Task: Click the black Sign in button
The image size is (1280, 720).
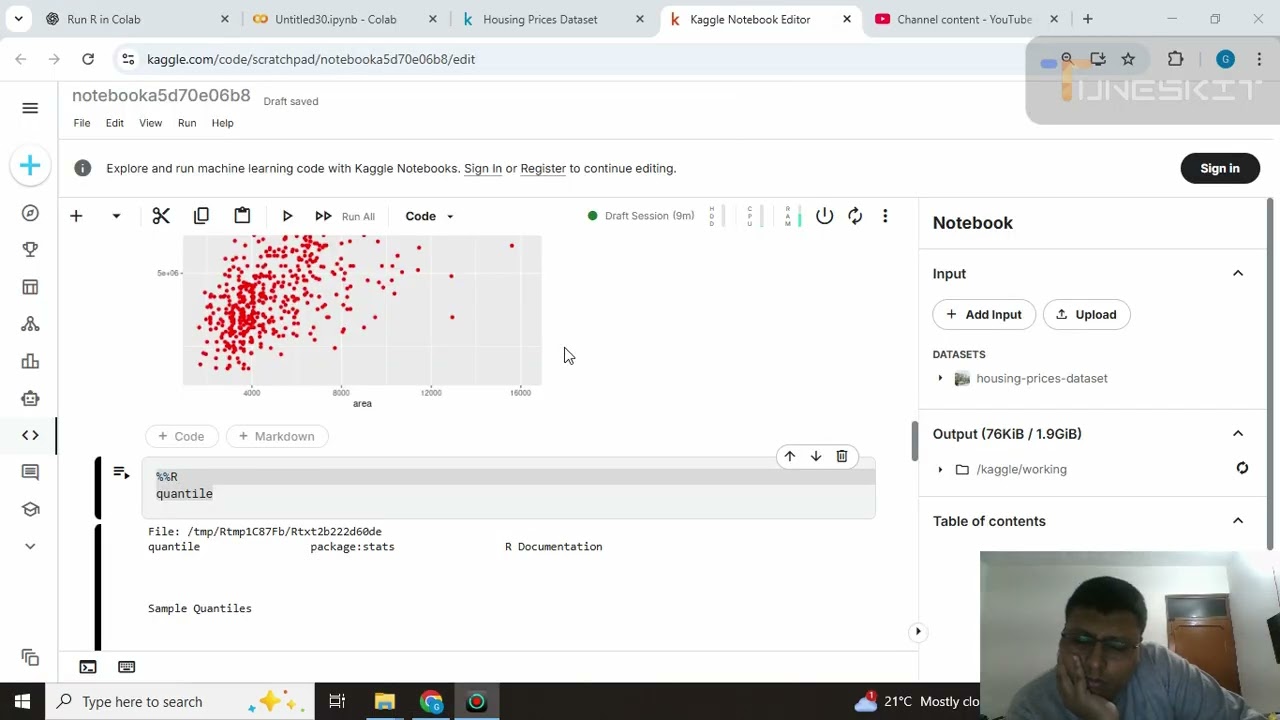Action: pyautogui.click(x=1220, y=168)
